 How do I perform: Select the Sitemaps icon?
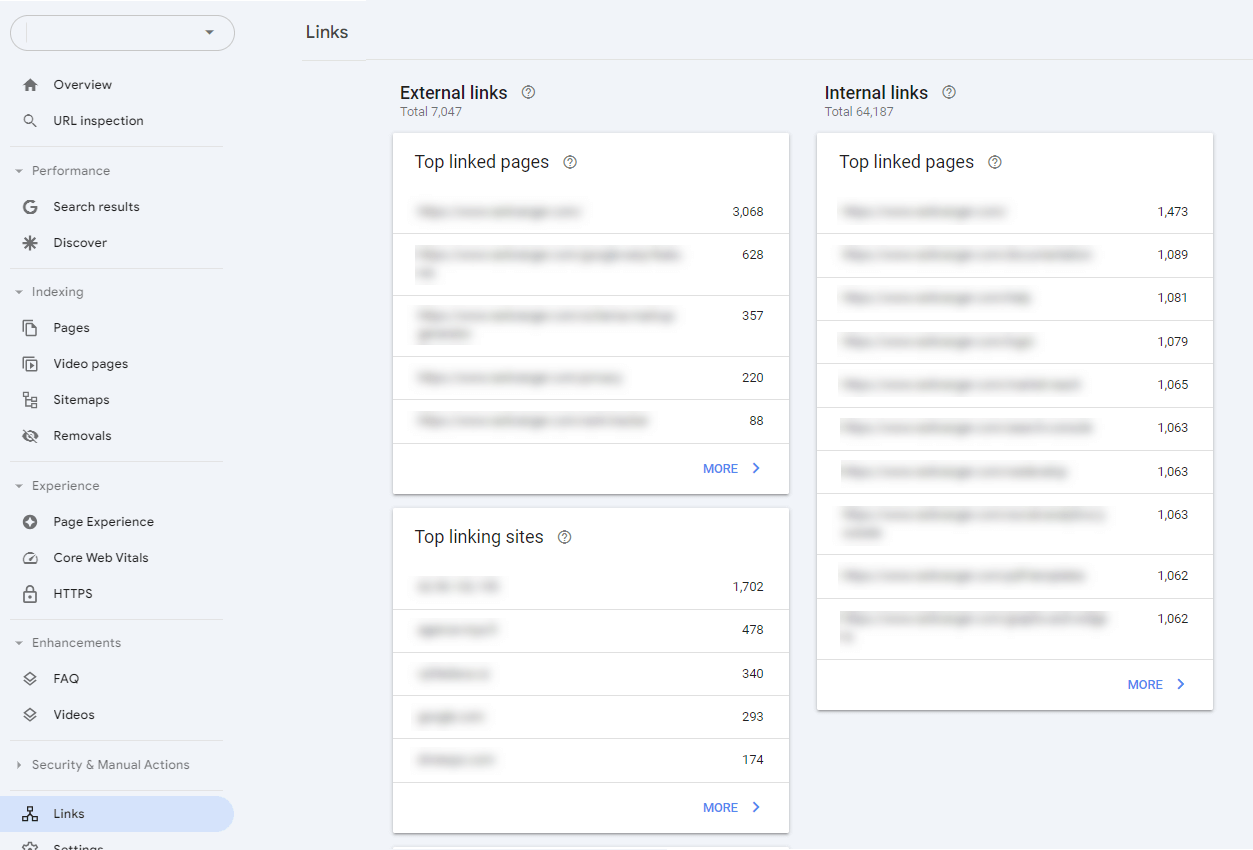pyautogui.click(x=29, y=399)
